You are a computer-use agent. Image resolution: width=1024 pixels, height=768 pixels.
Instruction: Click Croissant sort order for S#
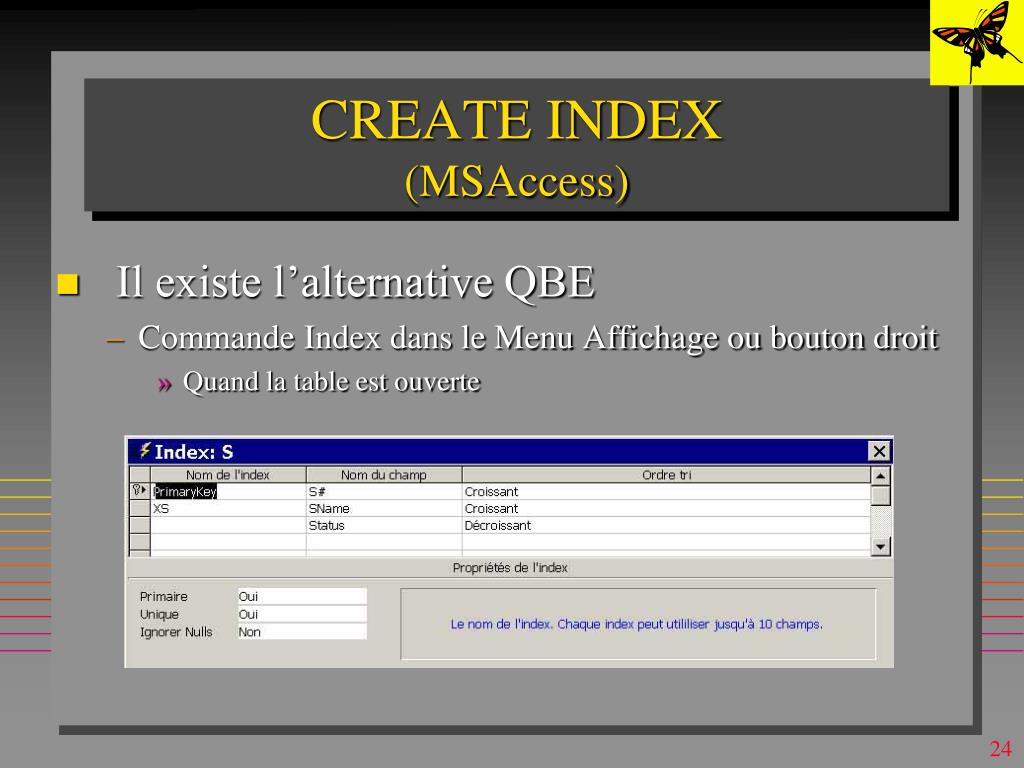pyautogui.click(x=666, y=492)
